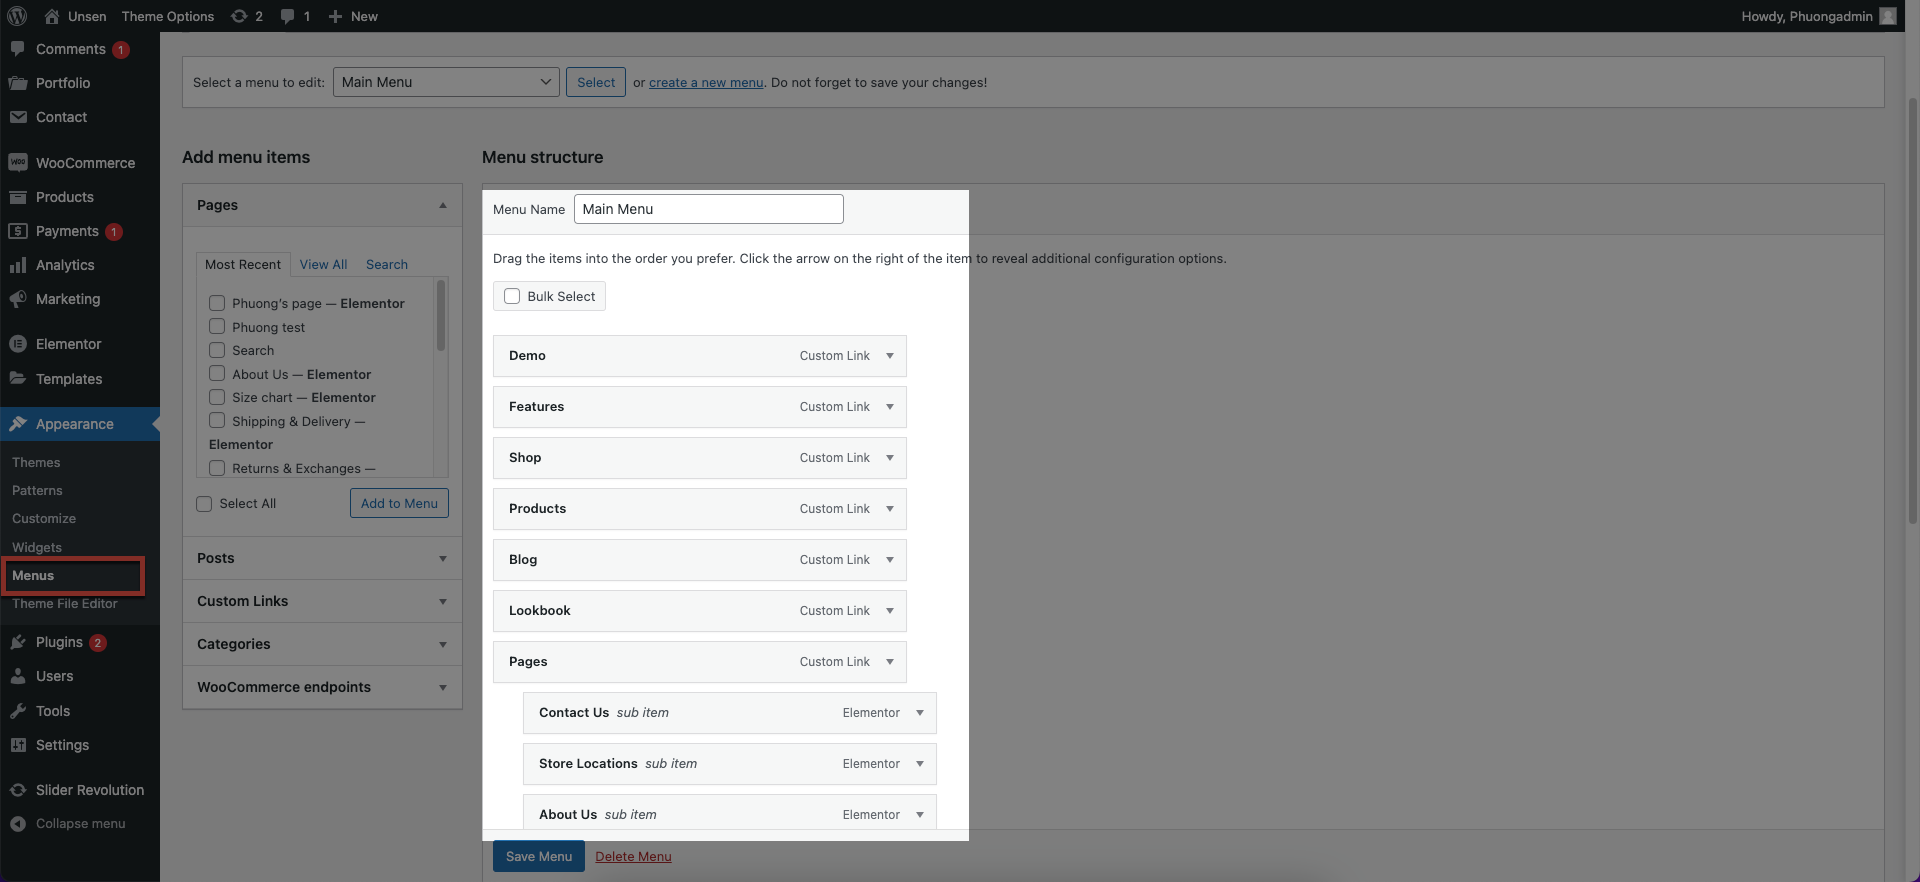The width and height of the screenshot is (1920, 882).
Task: Click the Analytics bar chart icon
Action: (18, 265)
